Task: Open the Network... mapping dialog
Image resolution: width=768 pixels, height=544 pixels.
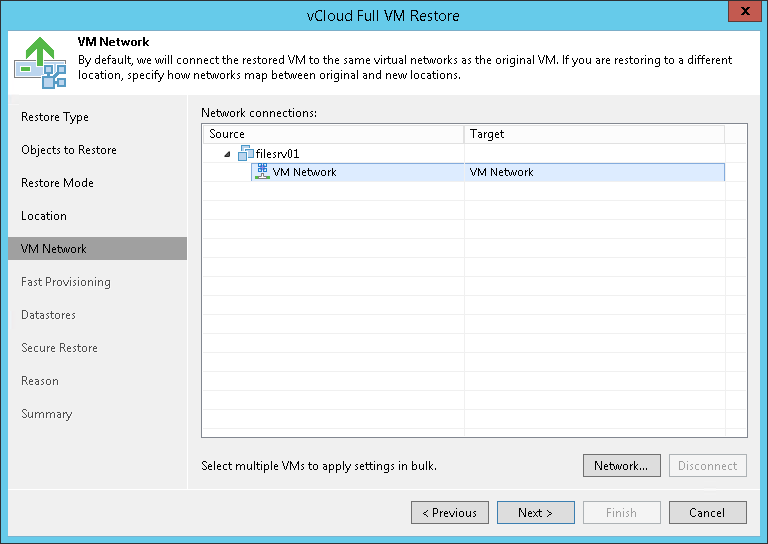Action: pyautogui.click(x=621, y=465)
